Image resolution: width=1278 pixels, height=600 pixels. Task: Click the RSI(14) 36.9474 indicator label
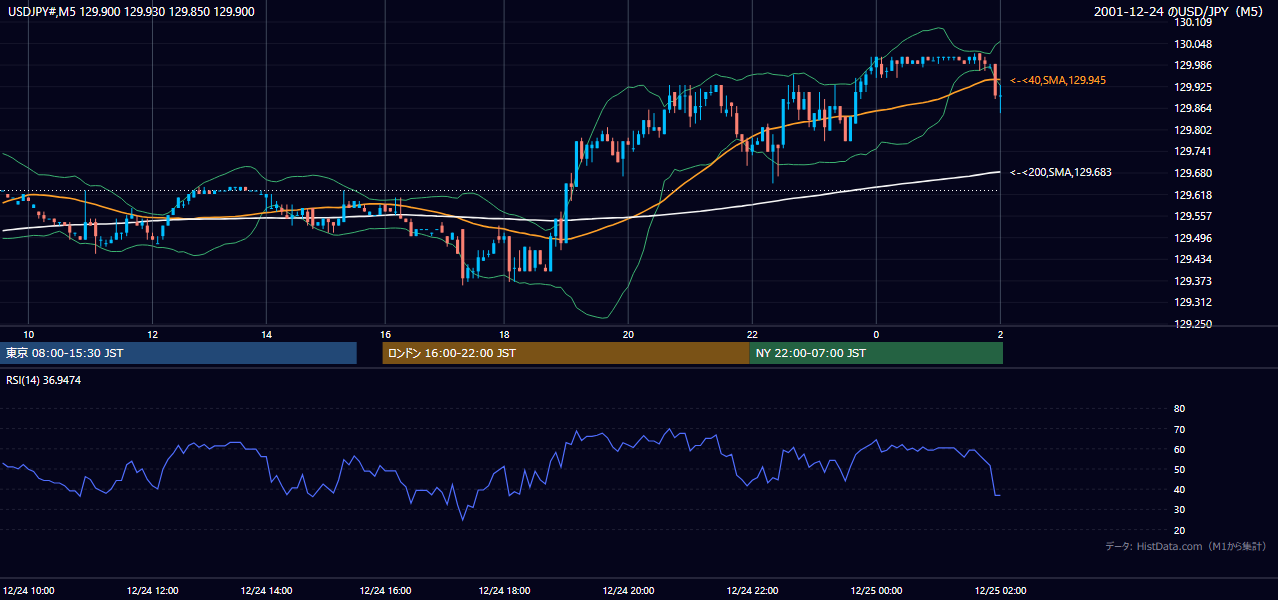(43, 380)
